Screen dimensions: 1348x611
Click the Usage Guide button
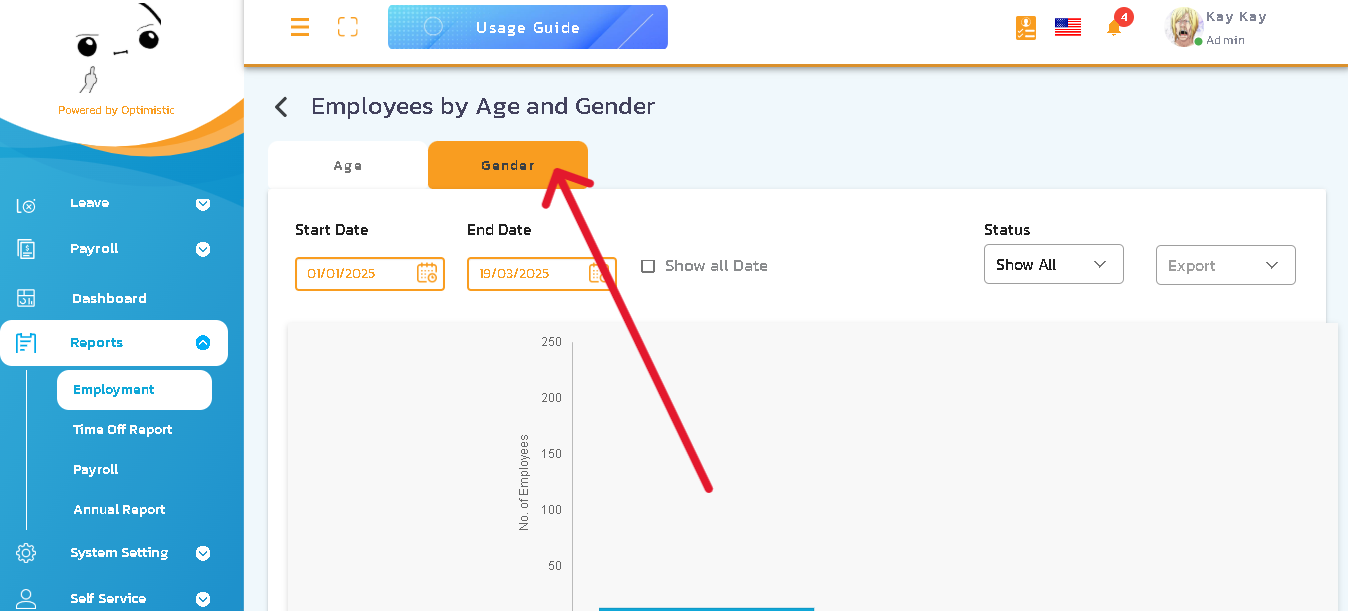527,28
